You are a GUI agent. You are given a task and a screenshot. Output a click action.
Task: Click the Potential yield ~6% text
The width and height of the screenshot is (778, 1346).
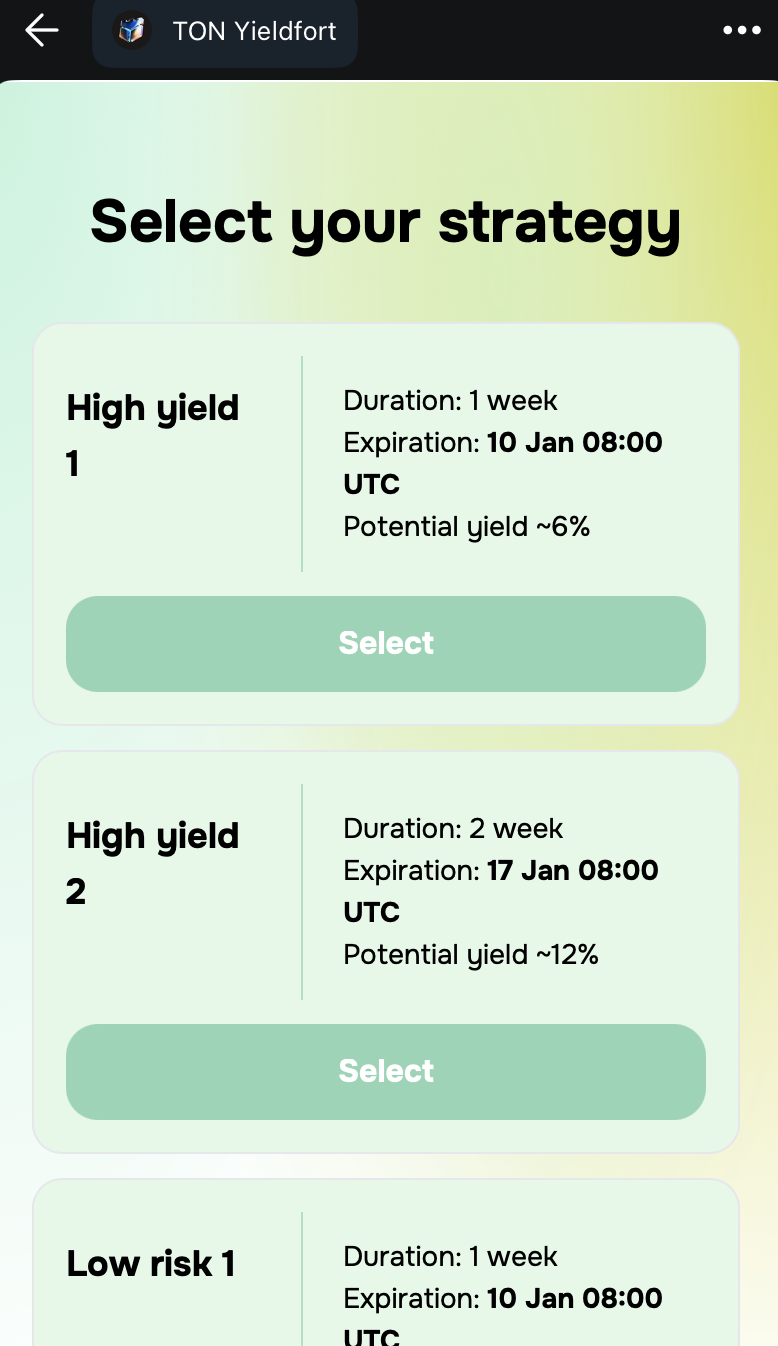click(x=467, y=526)
